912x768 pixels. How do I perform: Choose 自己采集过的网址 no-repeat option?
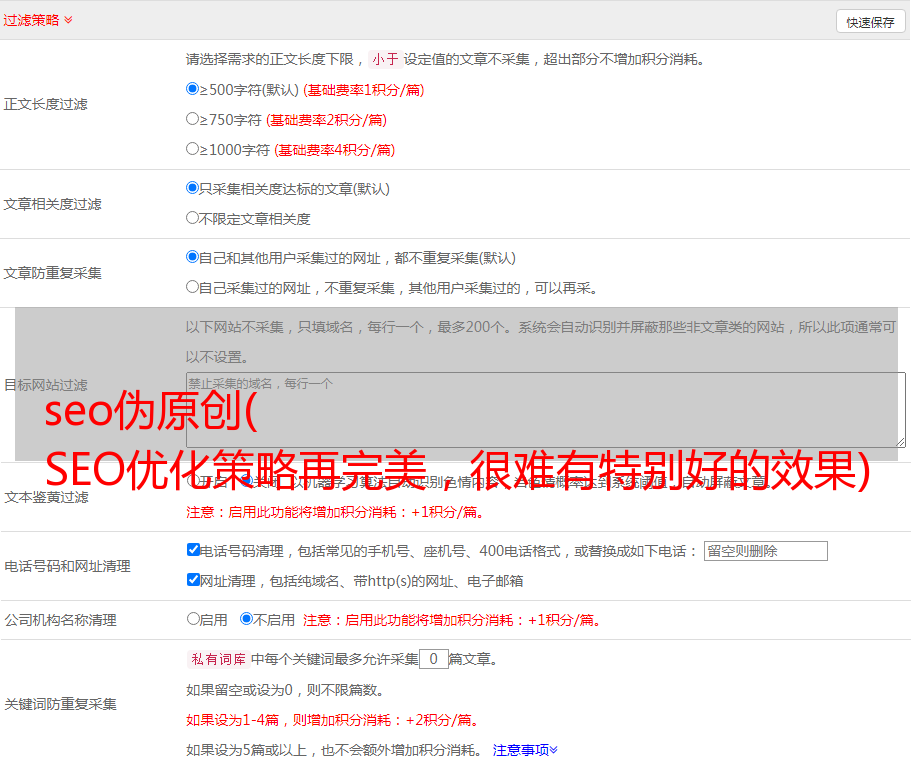pyautogui.click(x=193, y=286)
